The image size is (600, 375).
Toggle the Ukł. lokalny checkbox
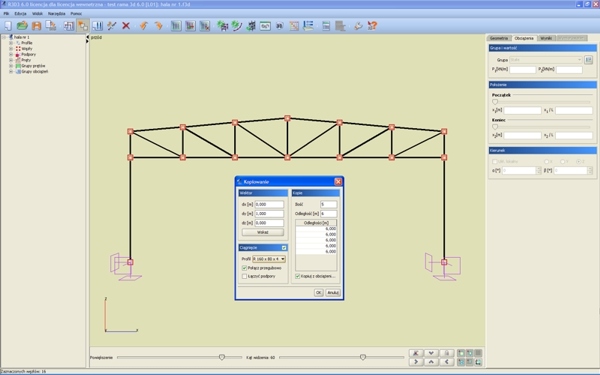494,161
